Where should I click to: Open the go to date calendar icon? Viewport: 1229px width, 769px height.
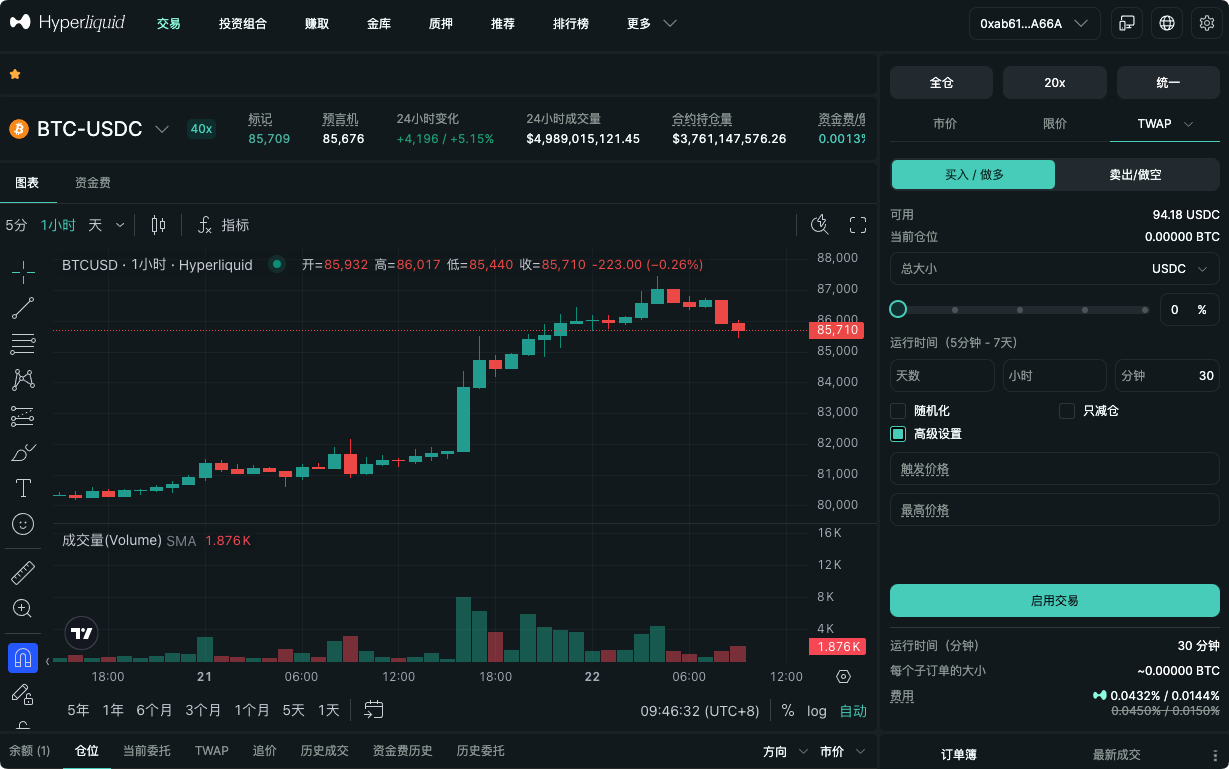374,710
